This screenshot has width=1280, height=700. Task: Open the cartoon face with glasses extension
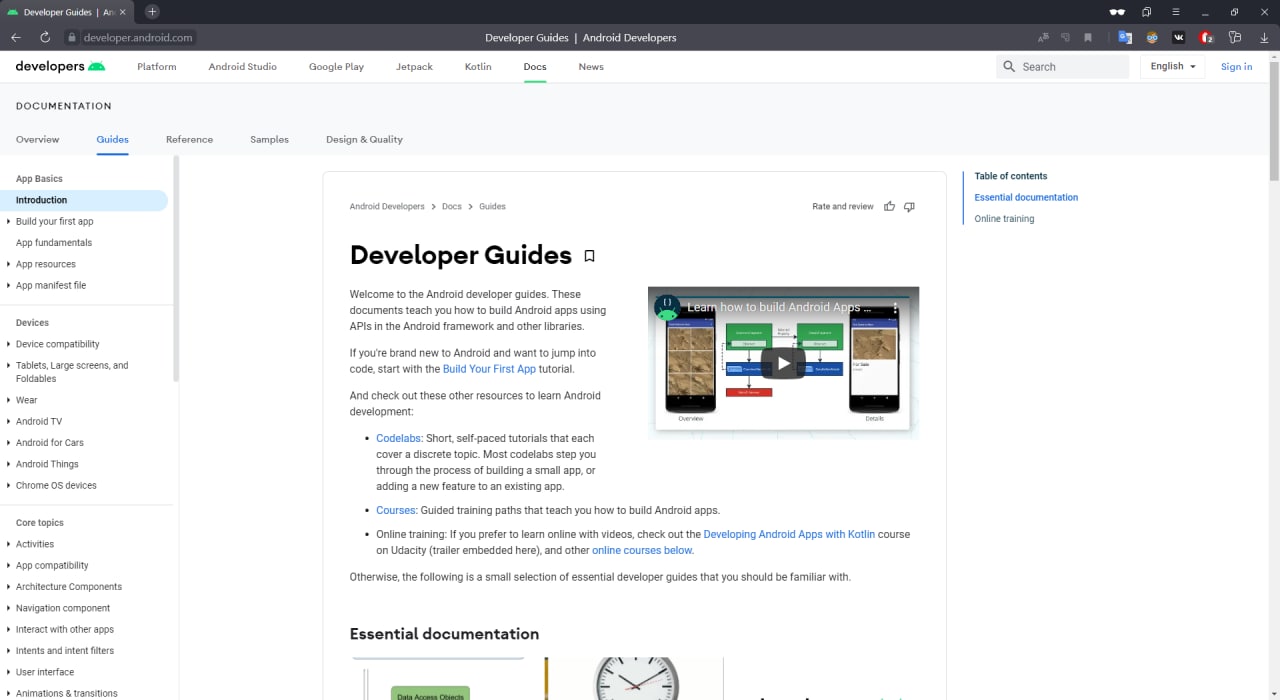(1152, 37)
